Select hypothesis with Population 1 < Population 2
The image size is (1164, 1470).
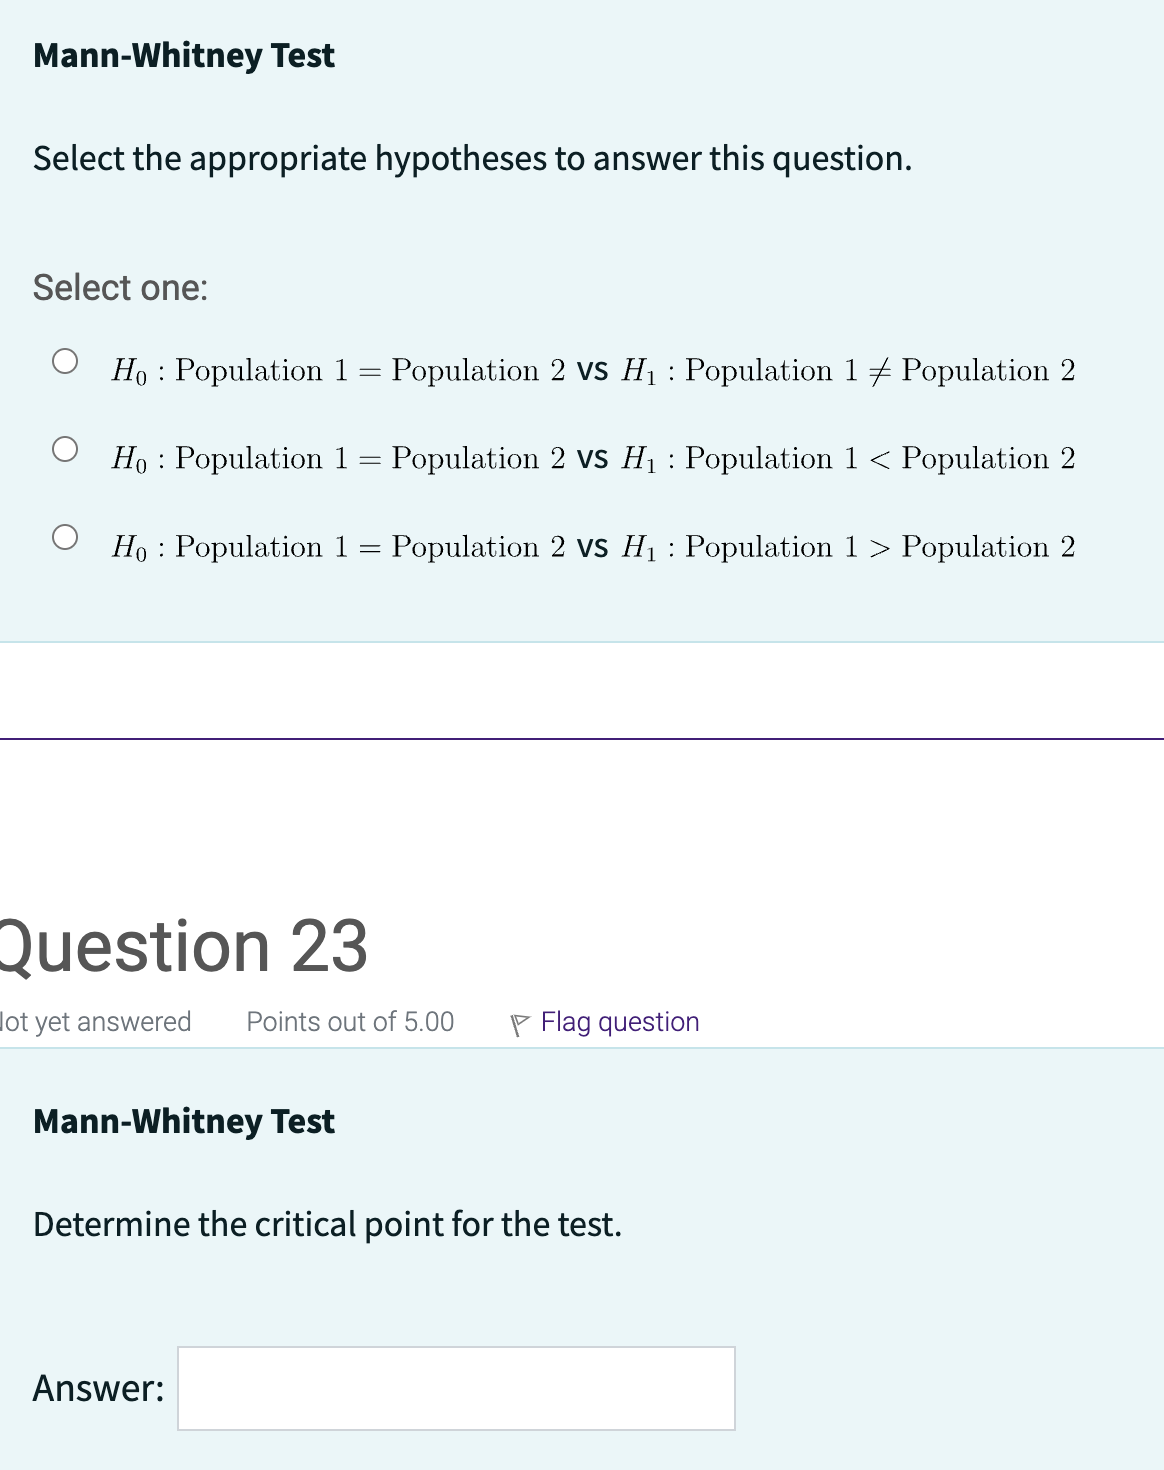pyautogui.click(x=64, y=450)
